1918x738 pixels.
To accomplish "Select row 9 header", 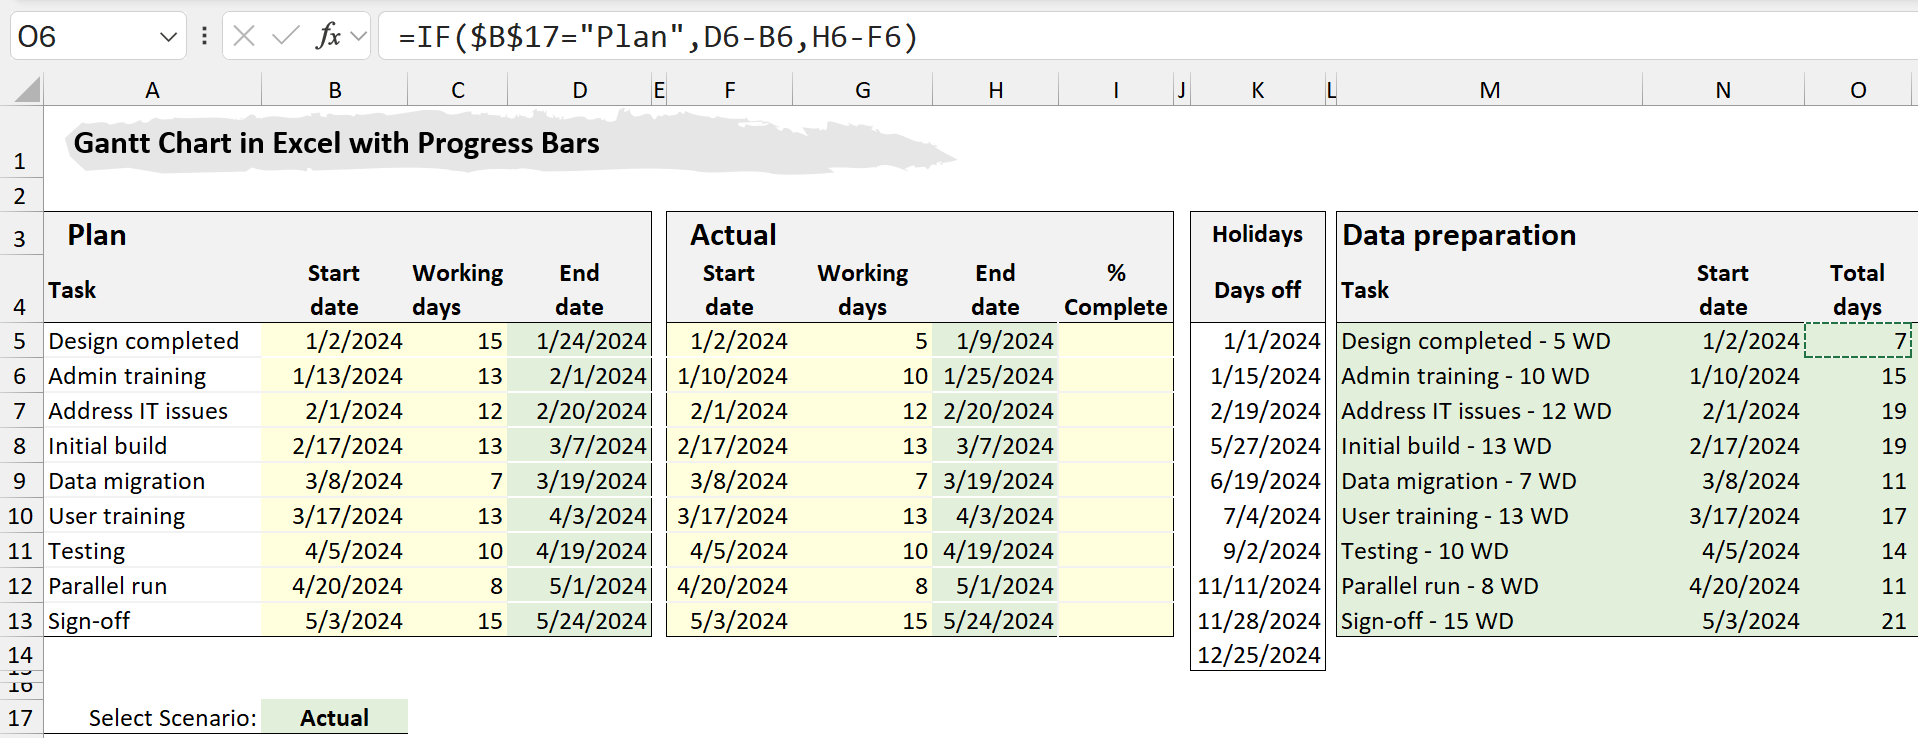I will click(x=20, y=481).
